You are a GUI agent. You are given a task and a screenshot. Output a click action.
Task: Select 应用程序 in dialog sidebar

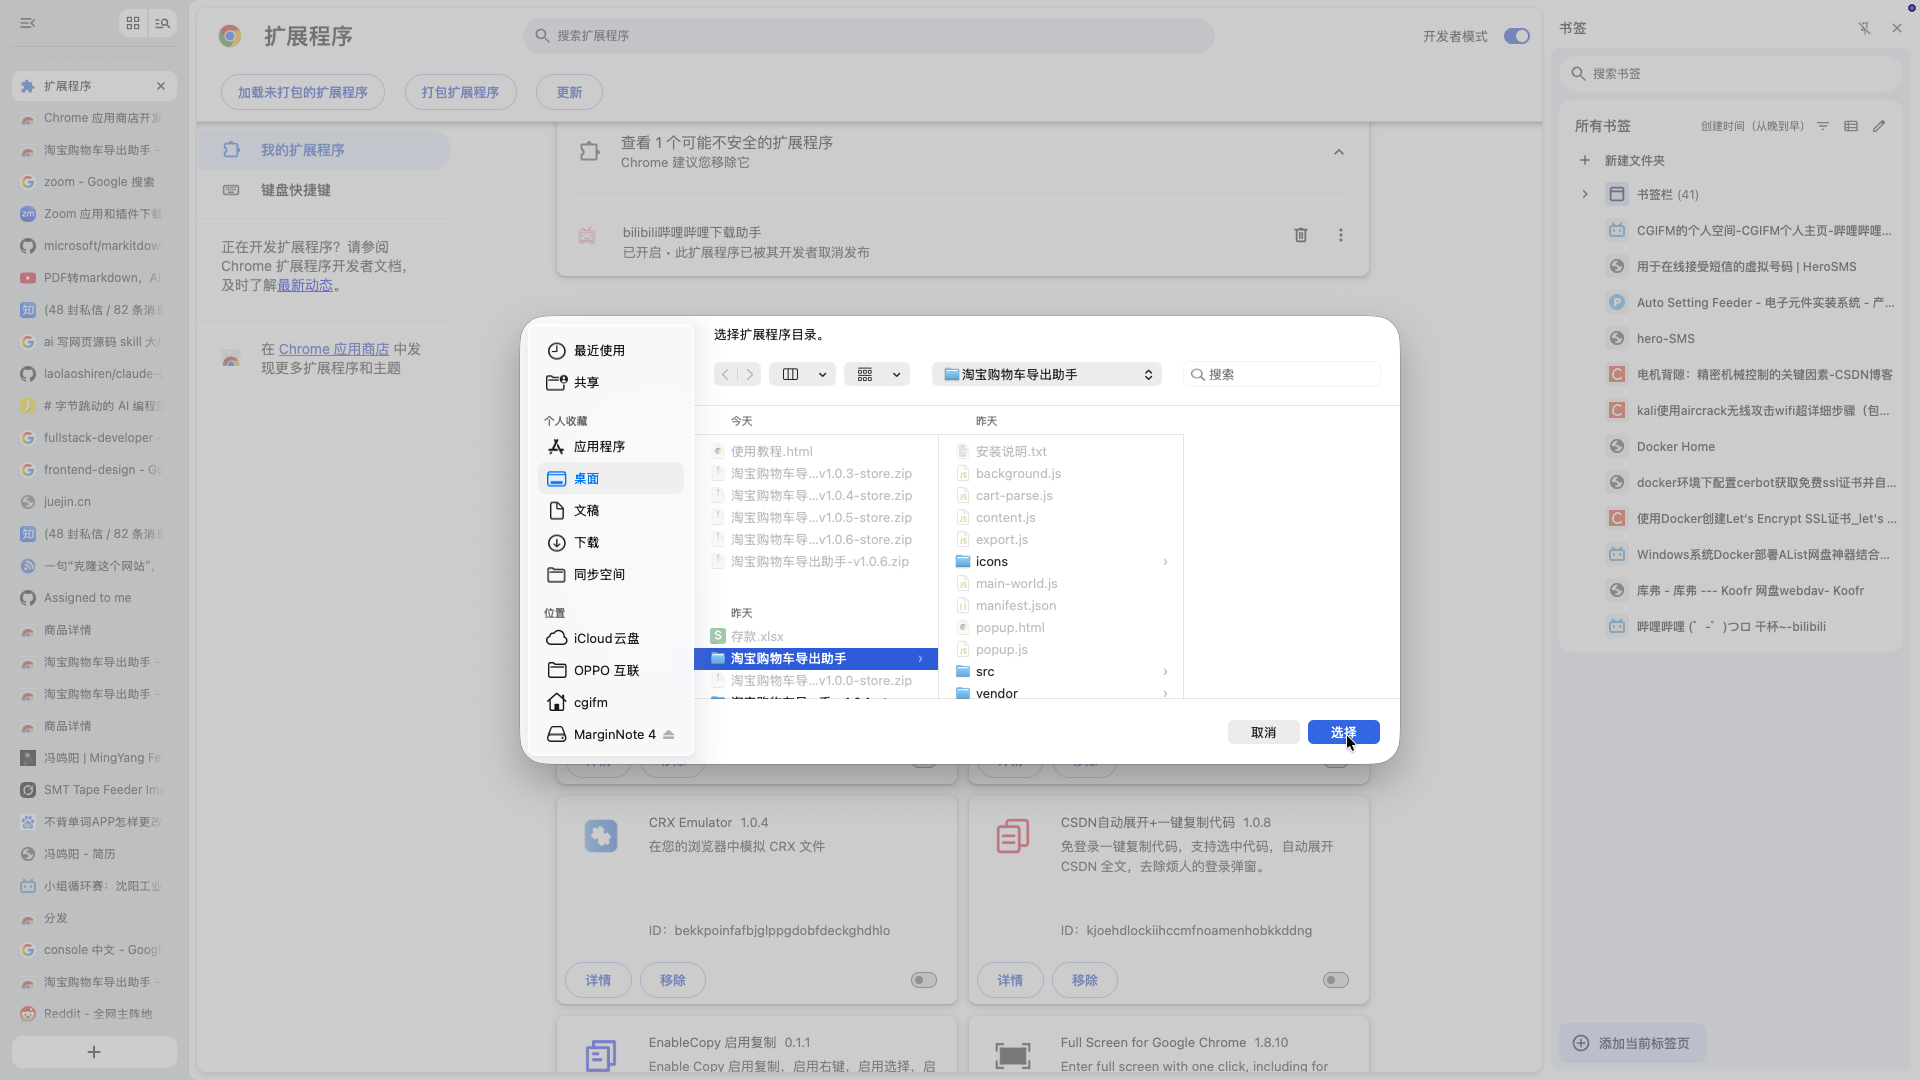tap(610, 446)
